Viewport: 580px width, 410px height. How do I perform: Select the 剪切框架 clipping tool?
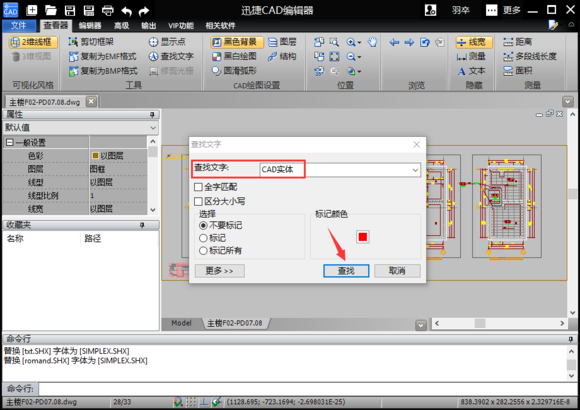tap(91, 42)
